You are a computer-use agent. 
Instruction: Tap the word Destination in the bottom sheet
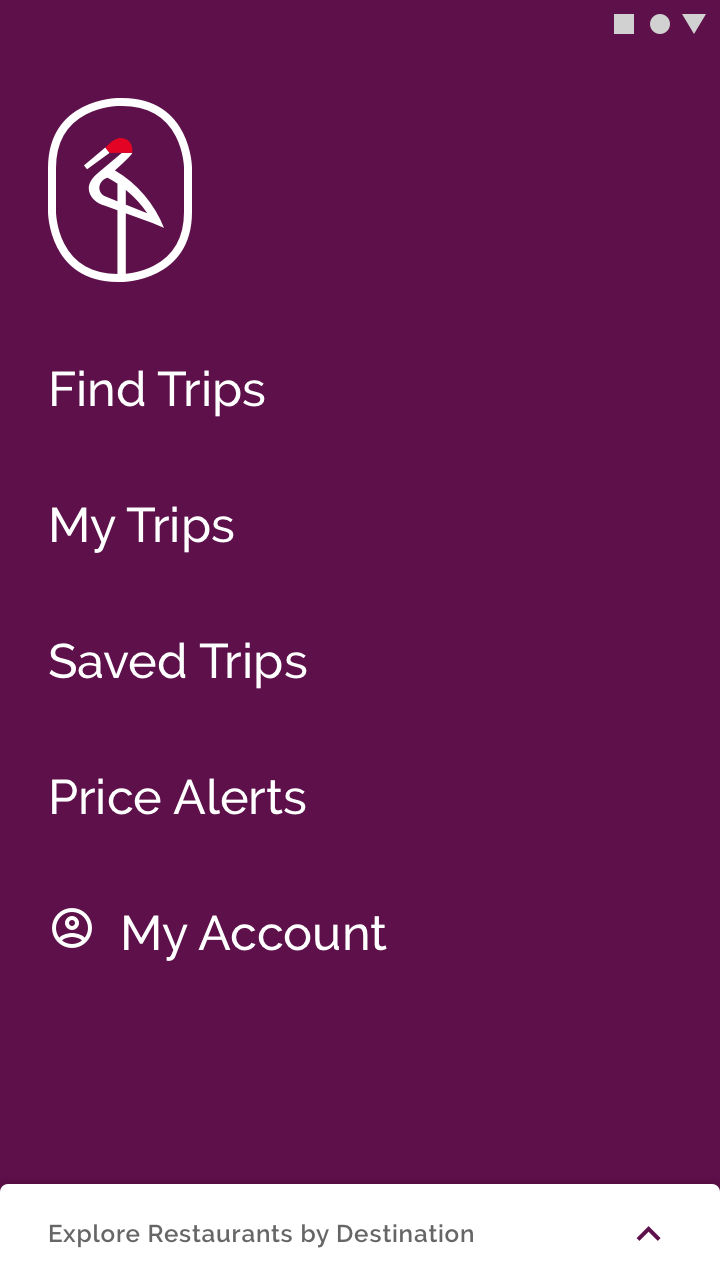pyautogui.click(x=405, y=1234)
